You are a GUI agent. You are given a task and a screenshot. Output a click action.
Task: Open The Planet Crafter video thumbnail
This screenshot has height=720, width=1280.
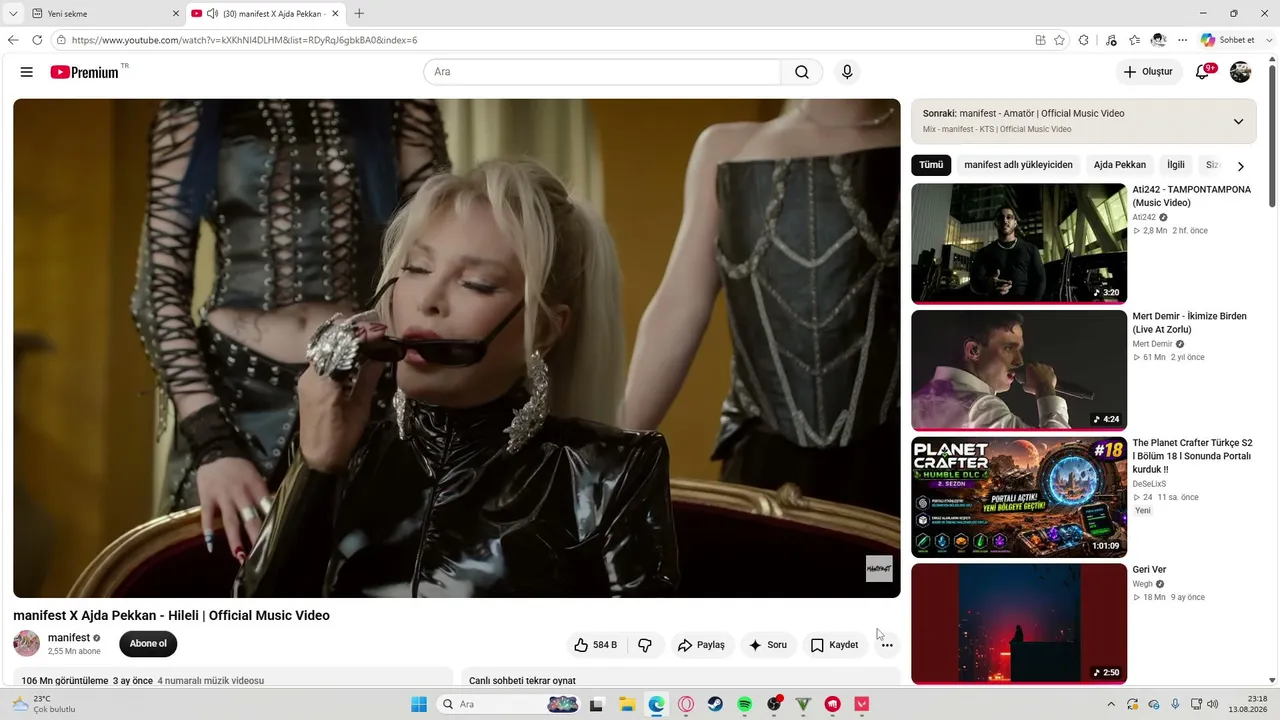[x=1019, y=497]
